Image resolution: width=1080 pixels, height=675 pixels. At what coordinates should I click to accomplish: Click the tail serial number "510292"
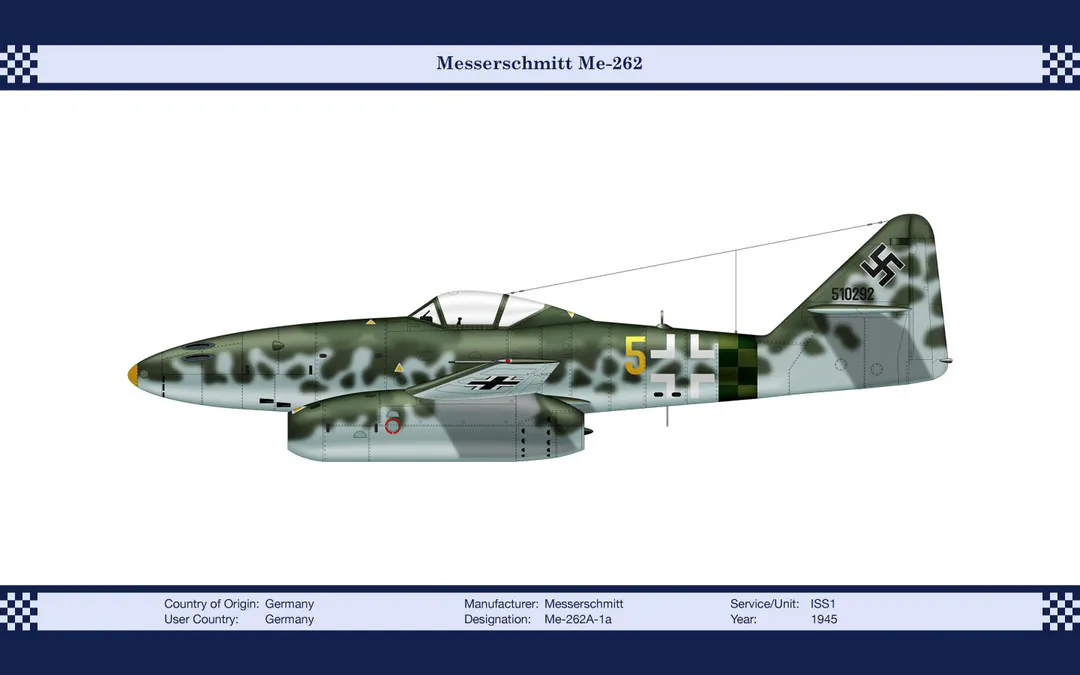point(853,294)
